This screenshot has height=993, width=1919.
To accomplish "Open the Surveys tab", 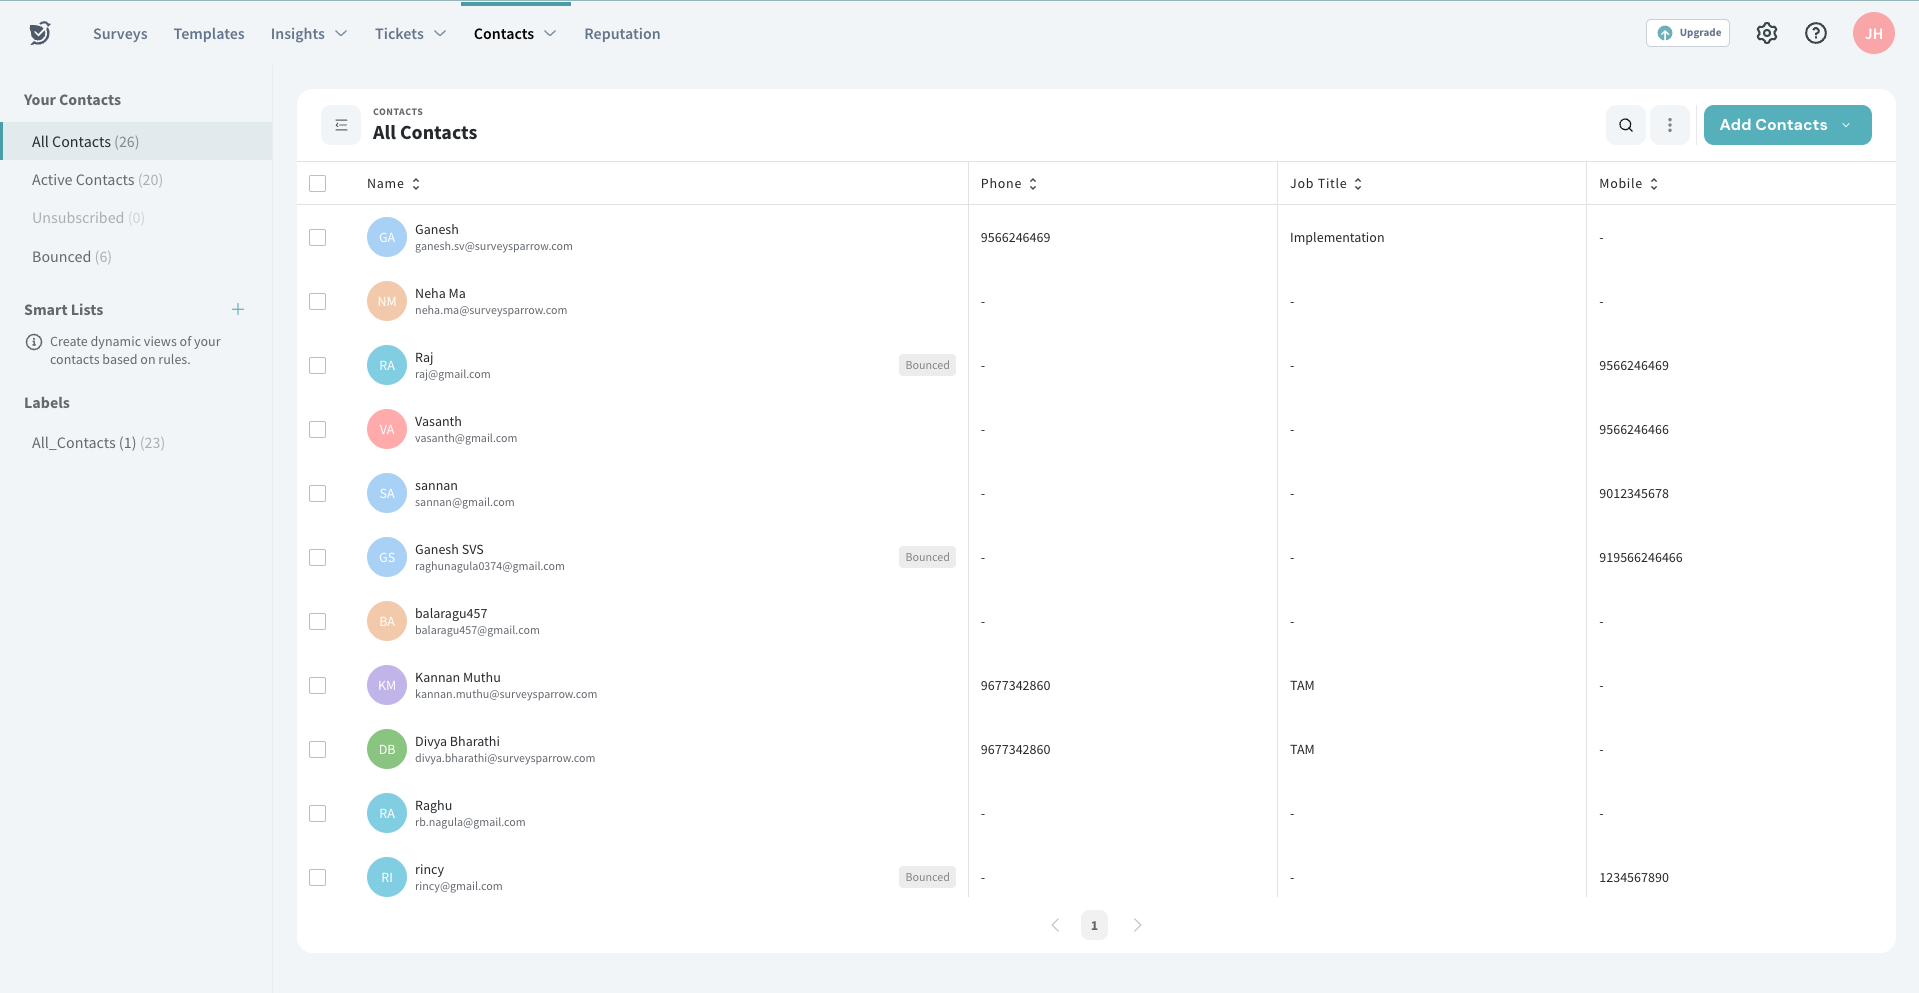I will click(120, 34).
